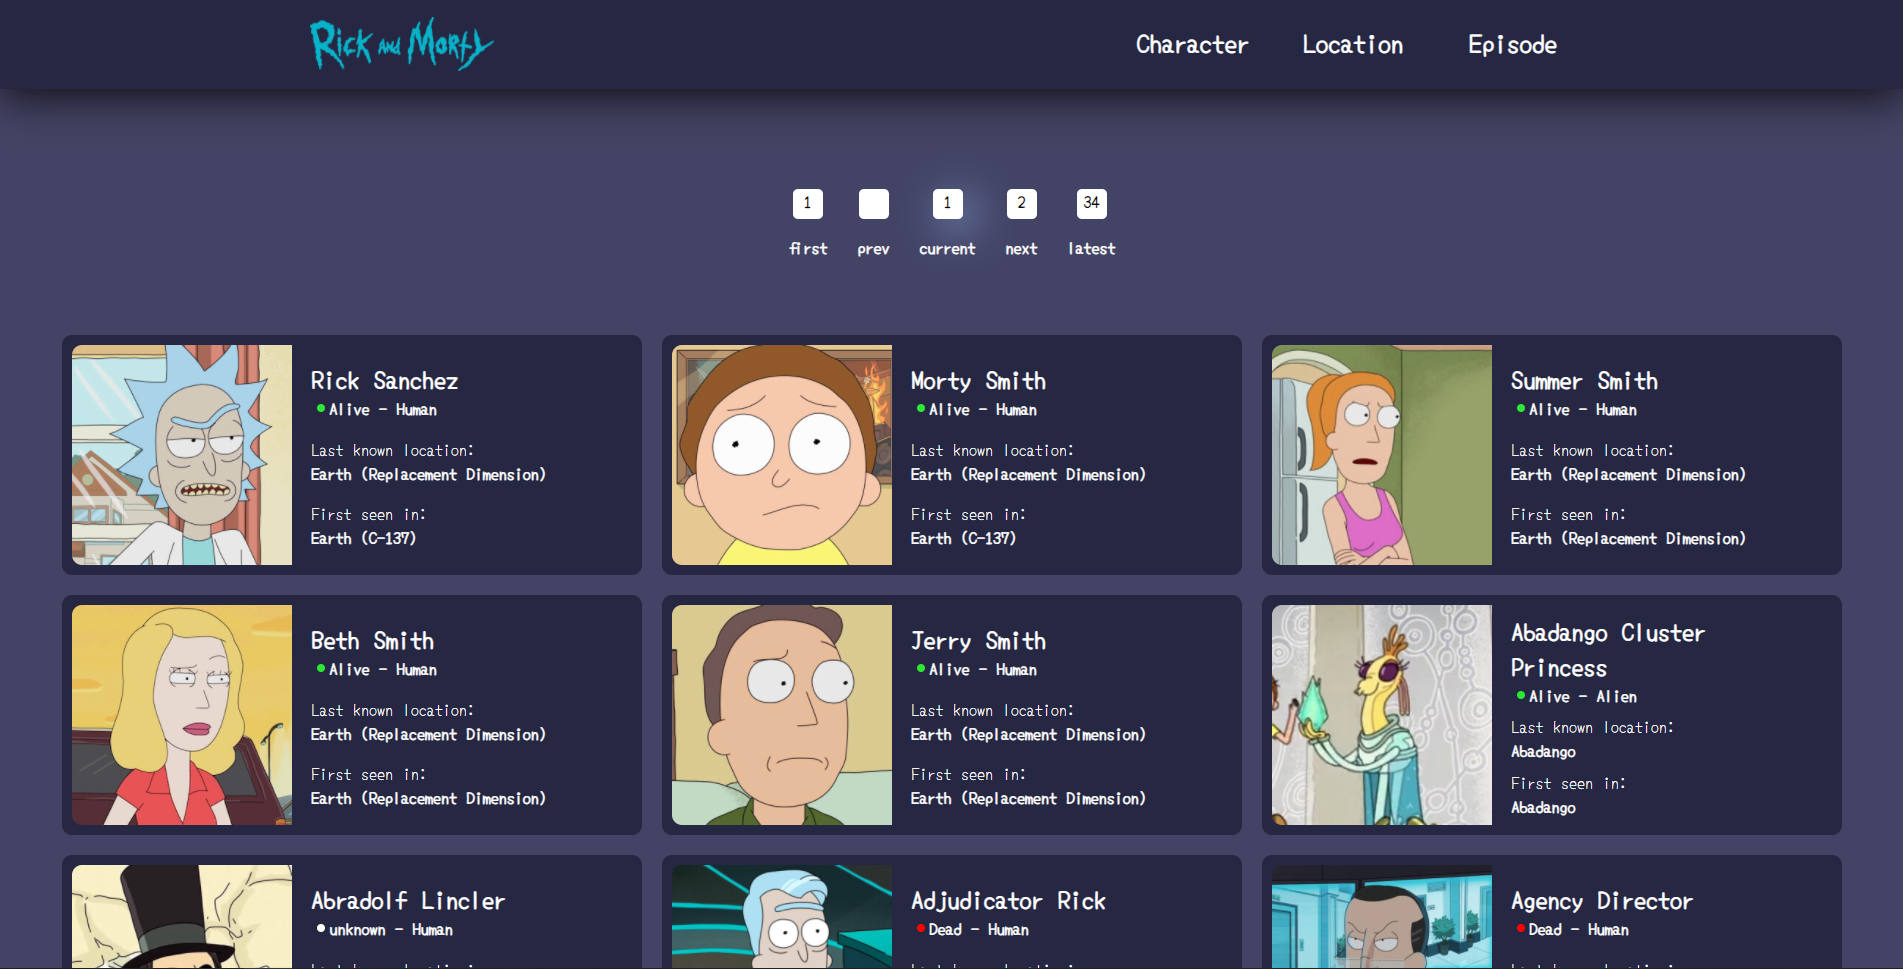1903x969 pixels.
Task: Click Rick Sanchez's green Alive status dot
Action: pyautogui.click(x=321, y=408)
